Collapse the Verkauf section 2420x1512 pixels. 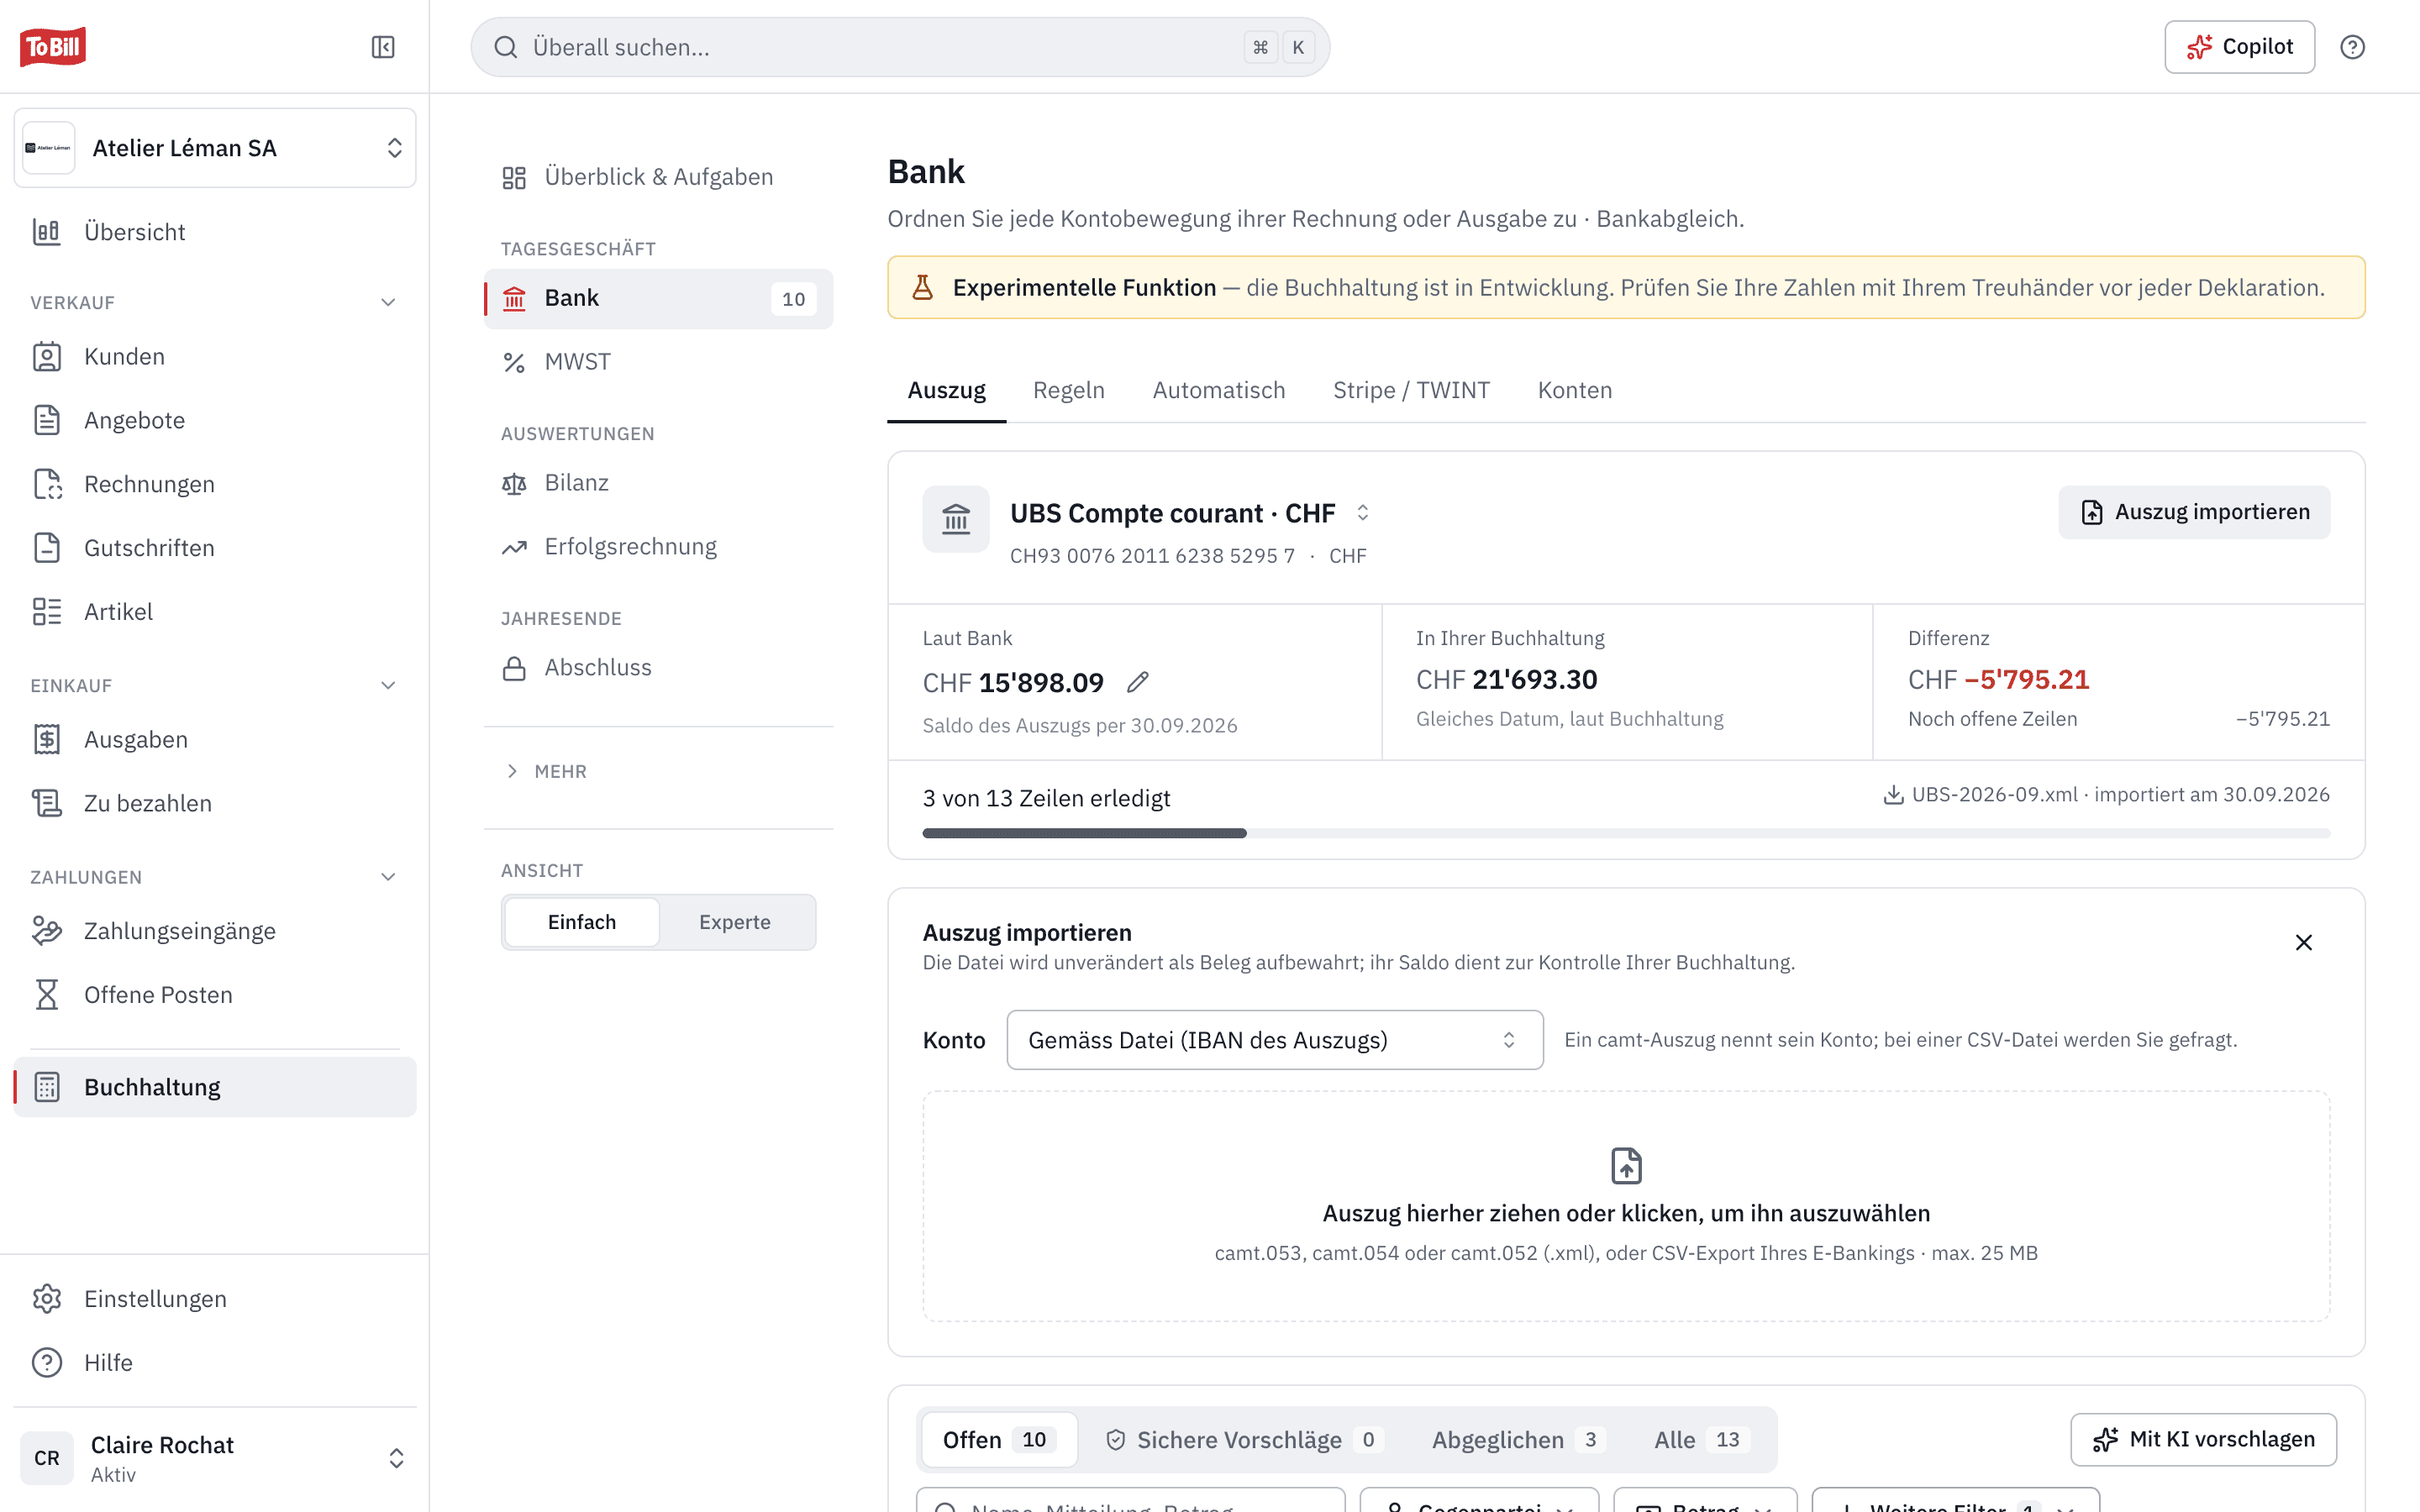coord(388,302)
